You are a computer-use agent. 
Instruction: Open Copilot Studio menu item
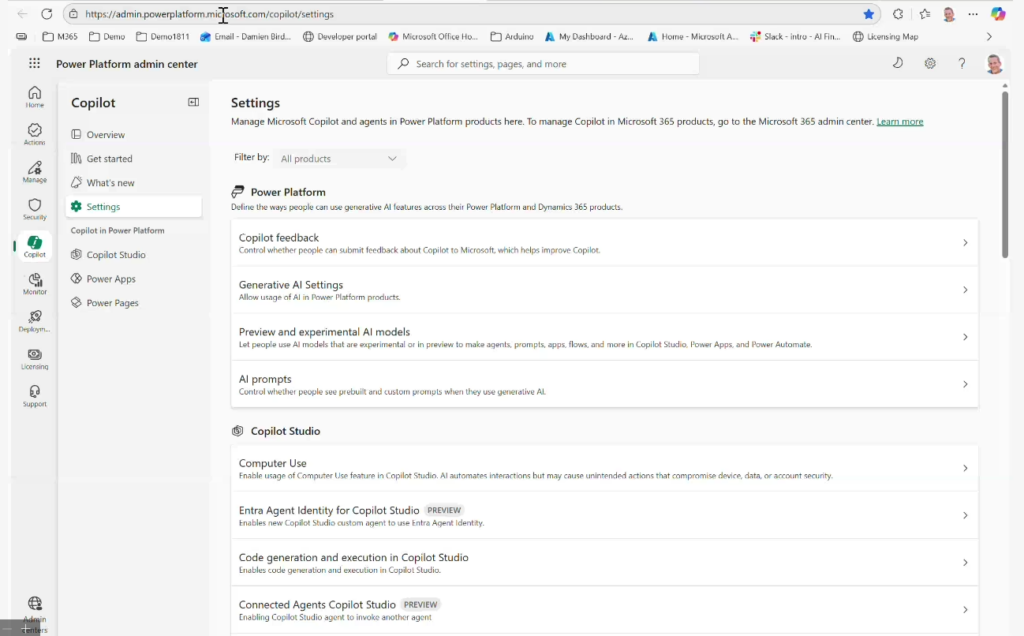click(133, 255)
